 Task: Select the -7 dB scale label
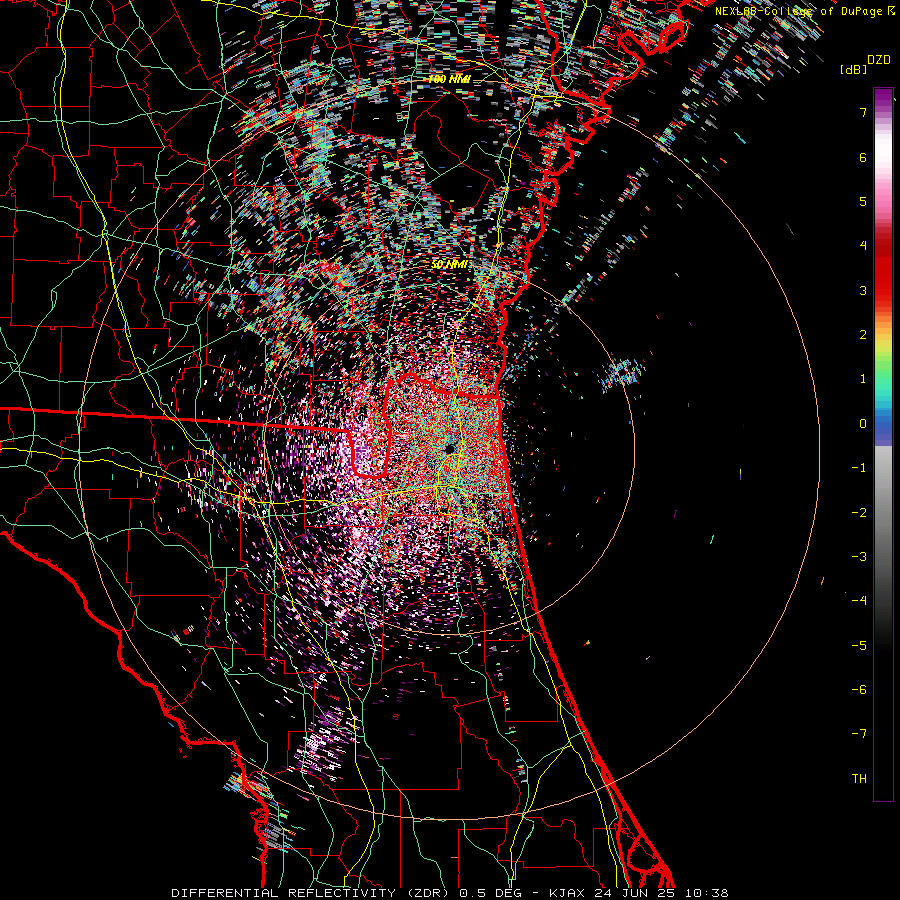[x=859, y=734]
